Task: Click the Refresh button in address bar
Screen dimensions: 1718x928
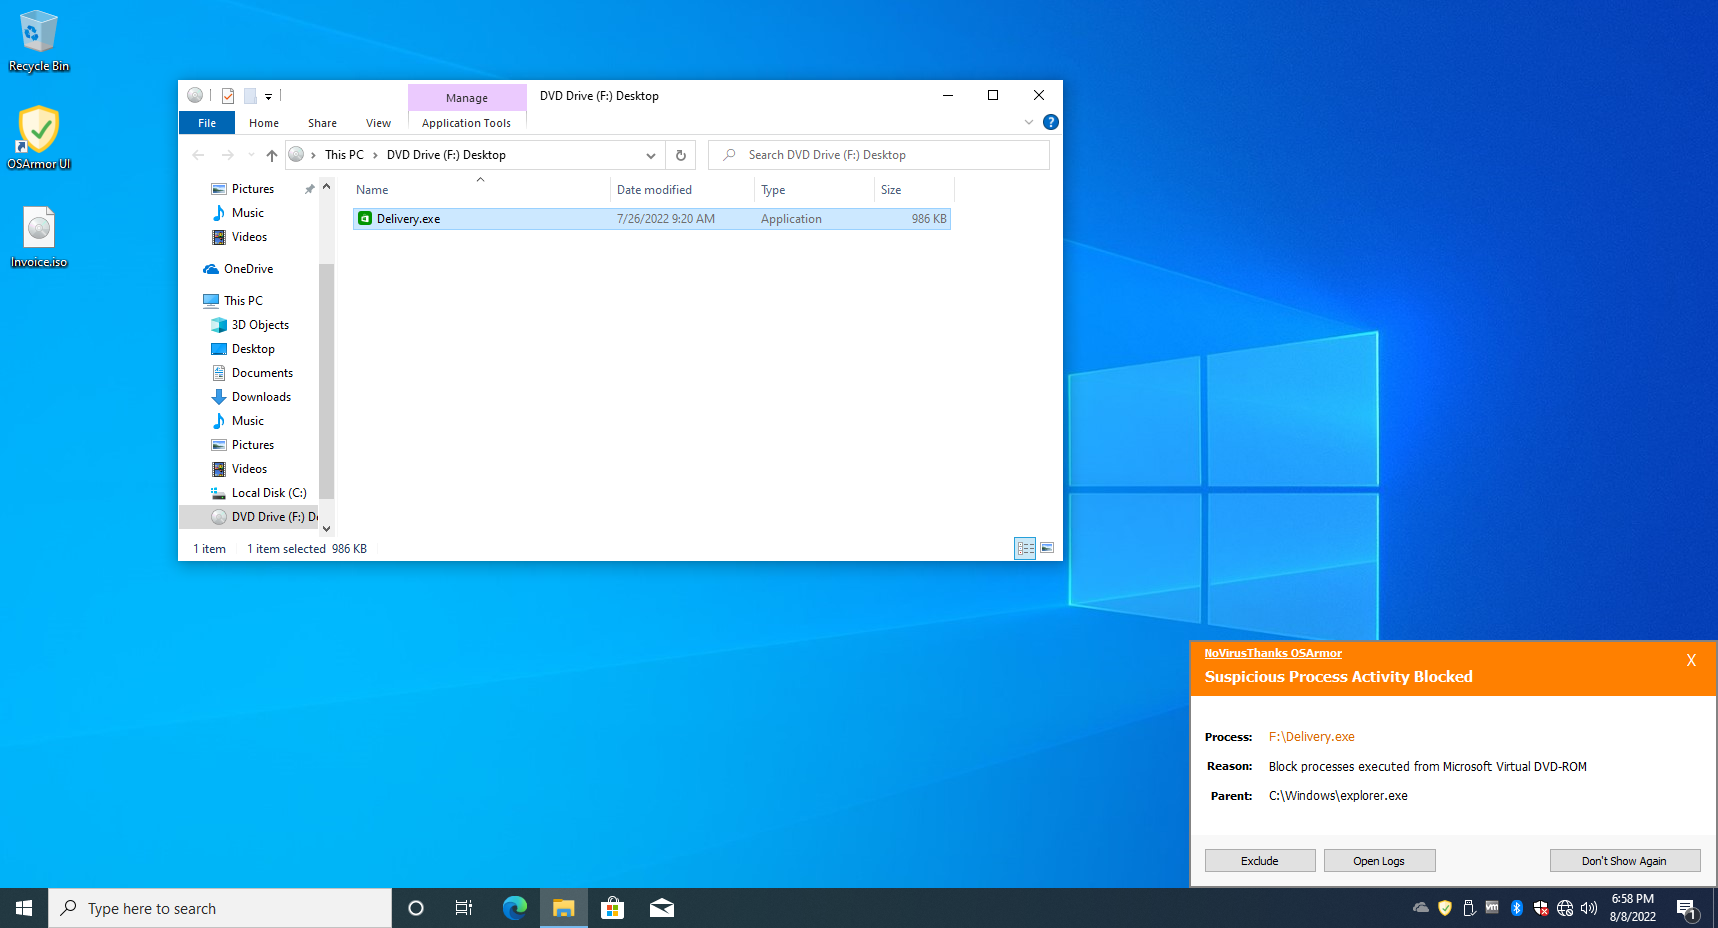Action: click(x=681, y=155)
